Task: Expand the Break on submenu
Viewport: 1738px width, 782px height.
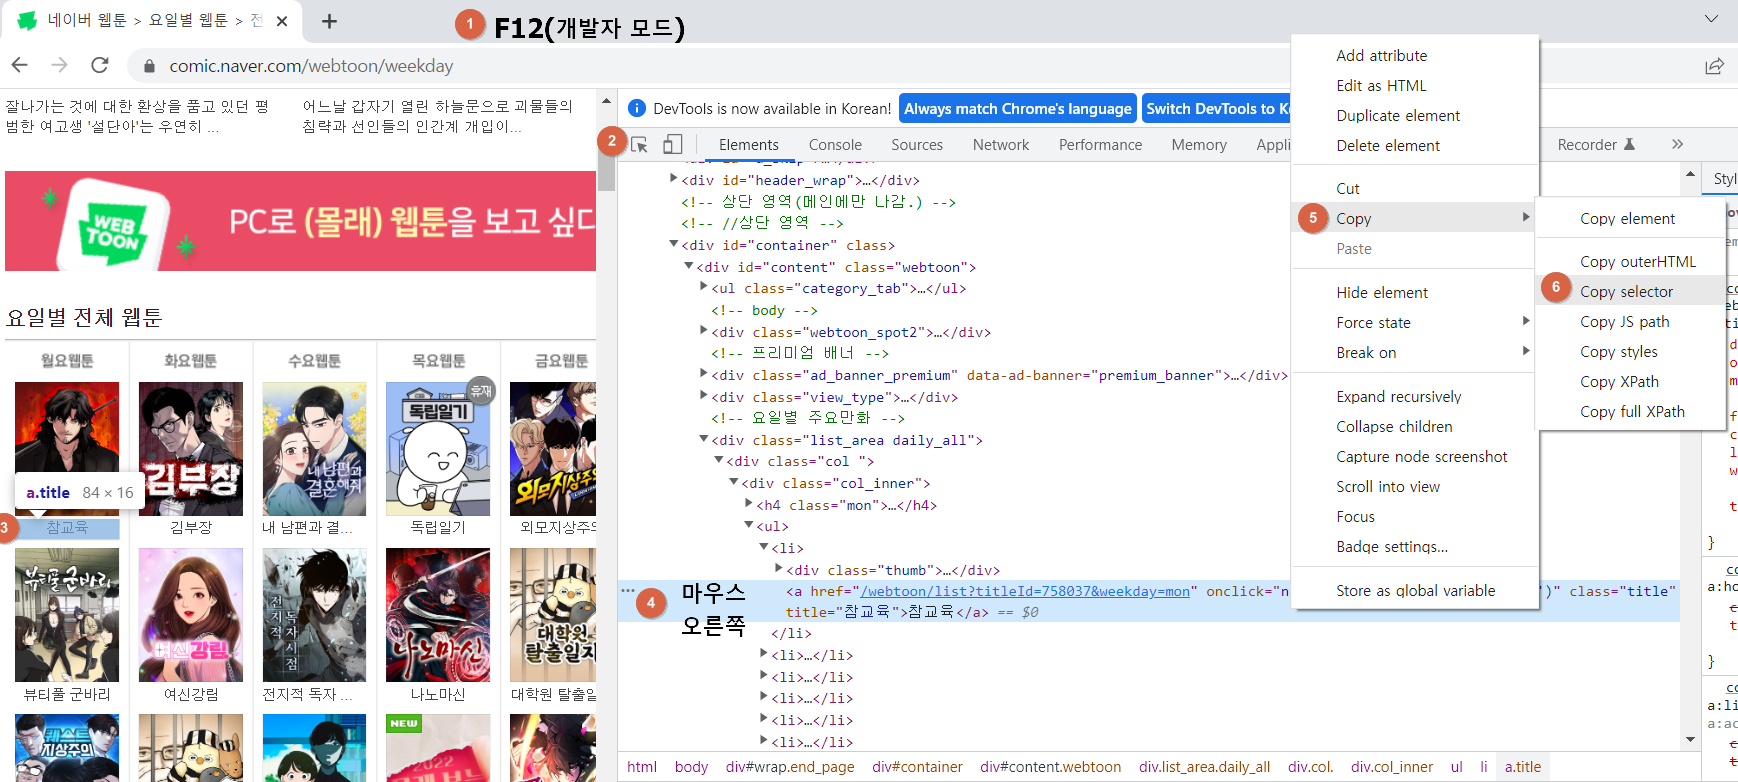Action: (x=1414, y=353)
